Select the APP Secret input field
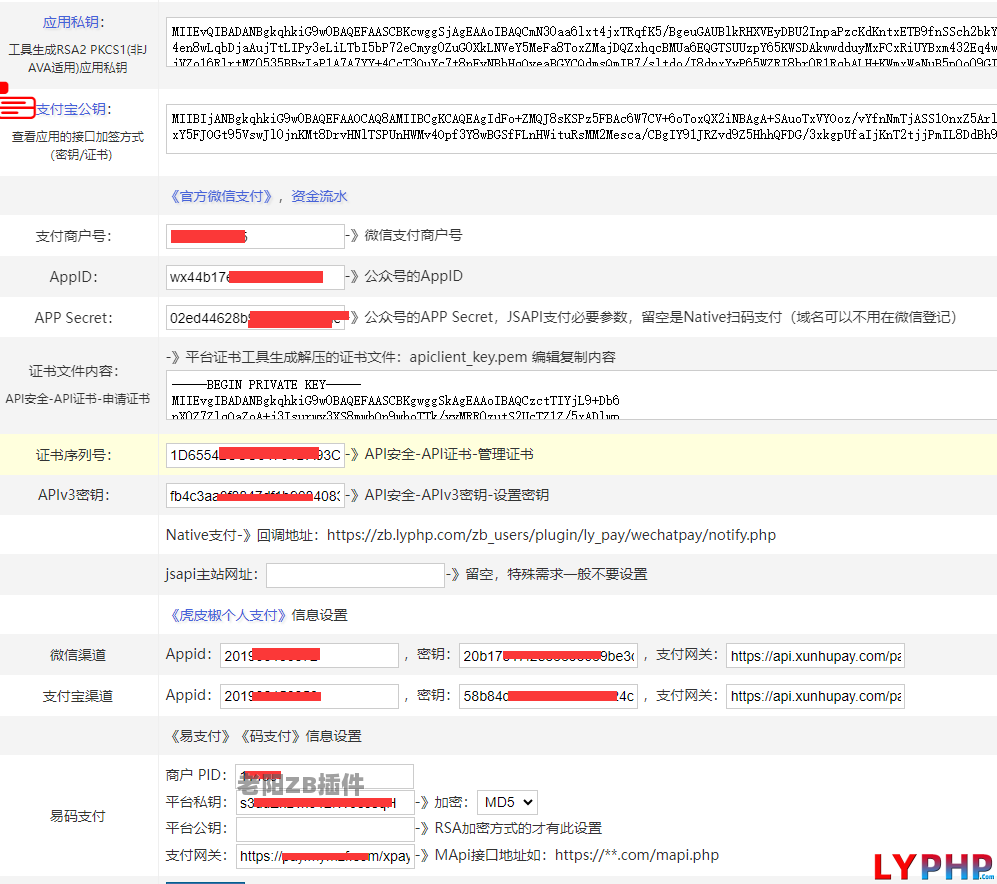Image resolution: width=997 pixels, height=884 pixels. pos(255,318)
